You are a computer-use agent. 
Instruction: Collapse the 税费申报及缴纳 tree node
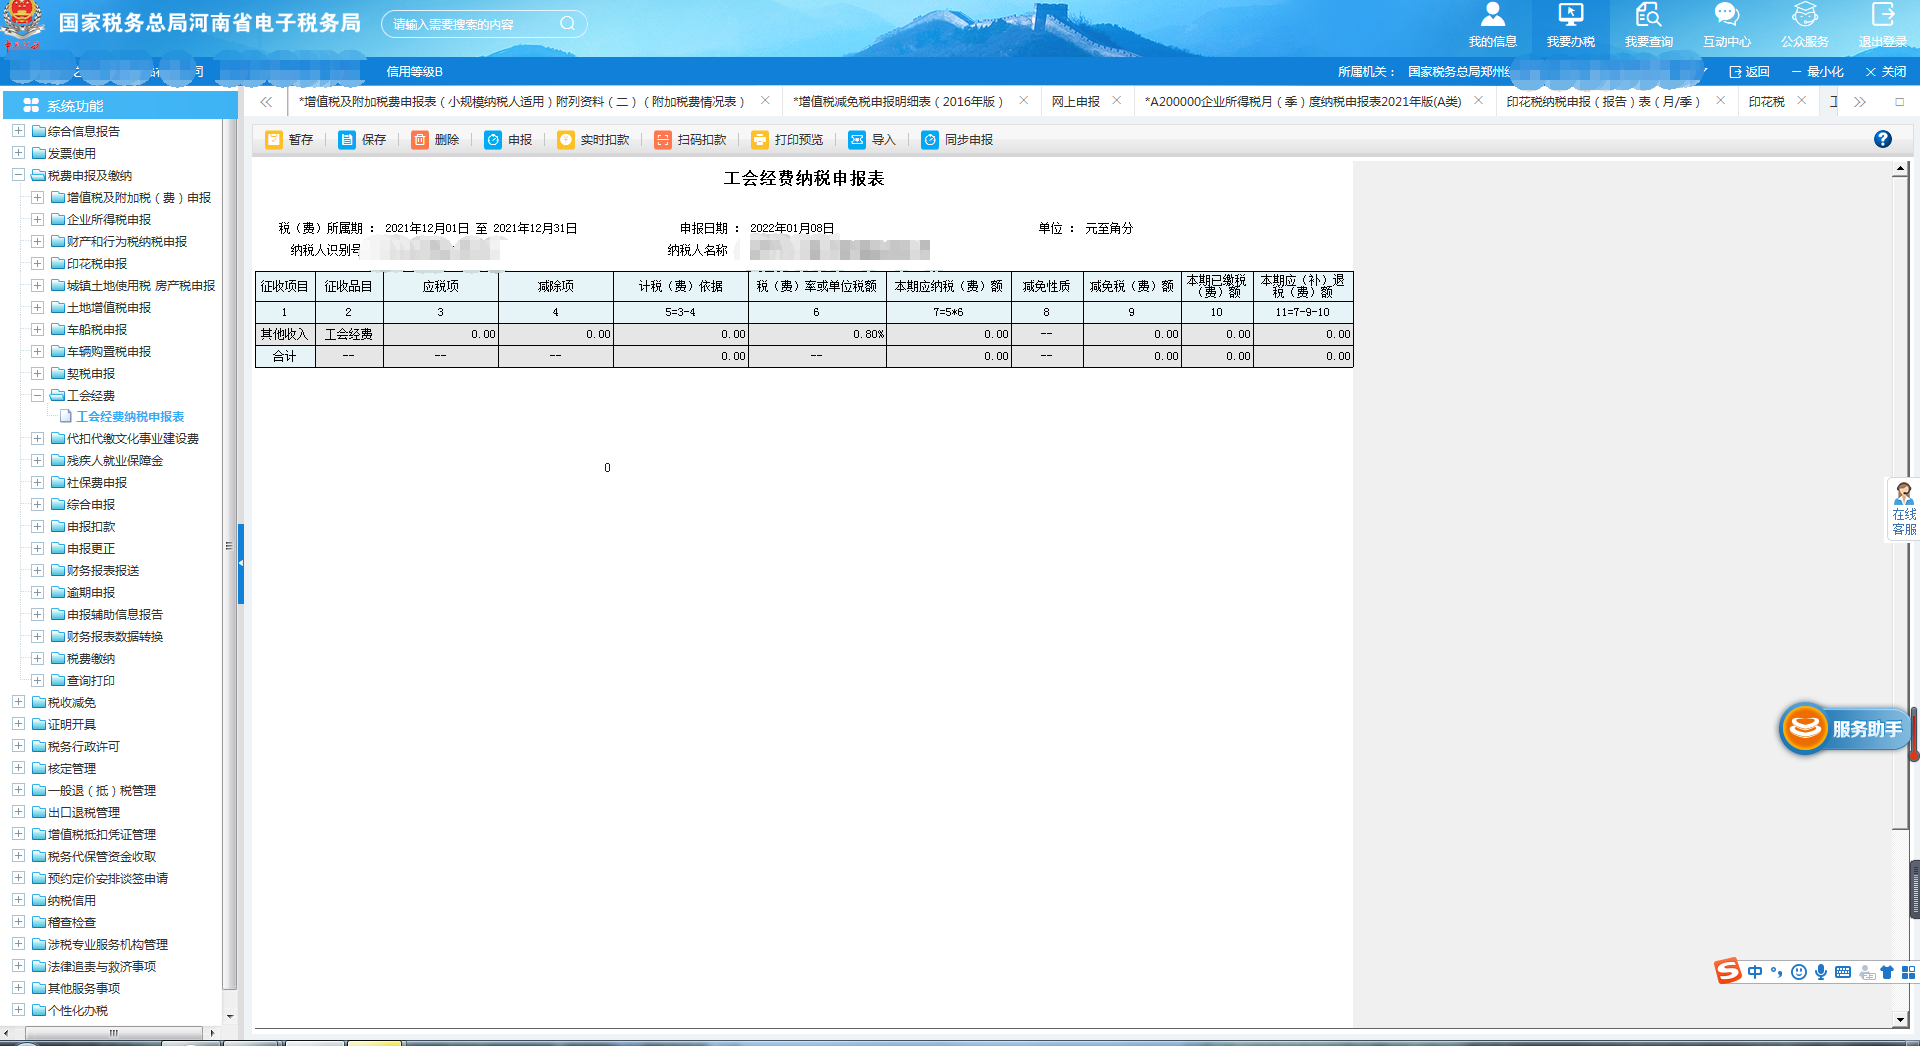pos(18,175)
